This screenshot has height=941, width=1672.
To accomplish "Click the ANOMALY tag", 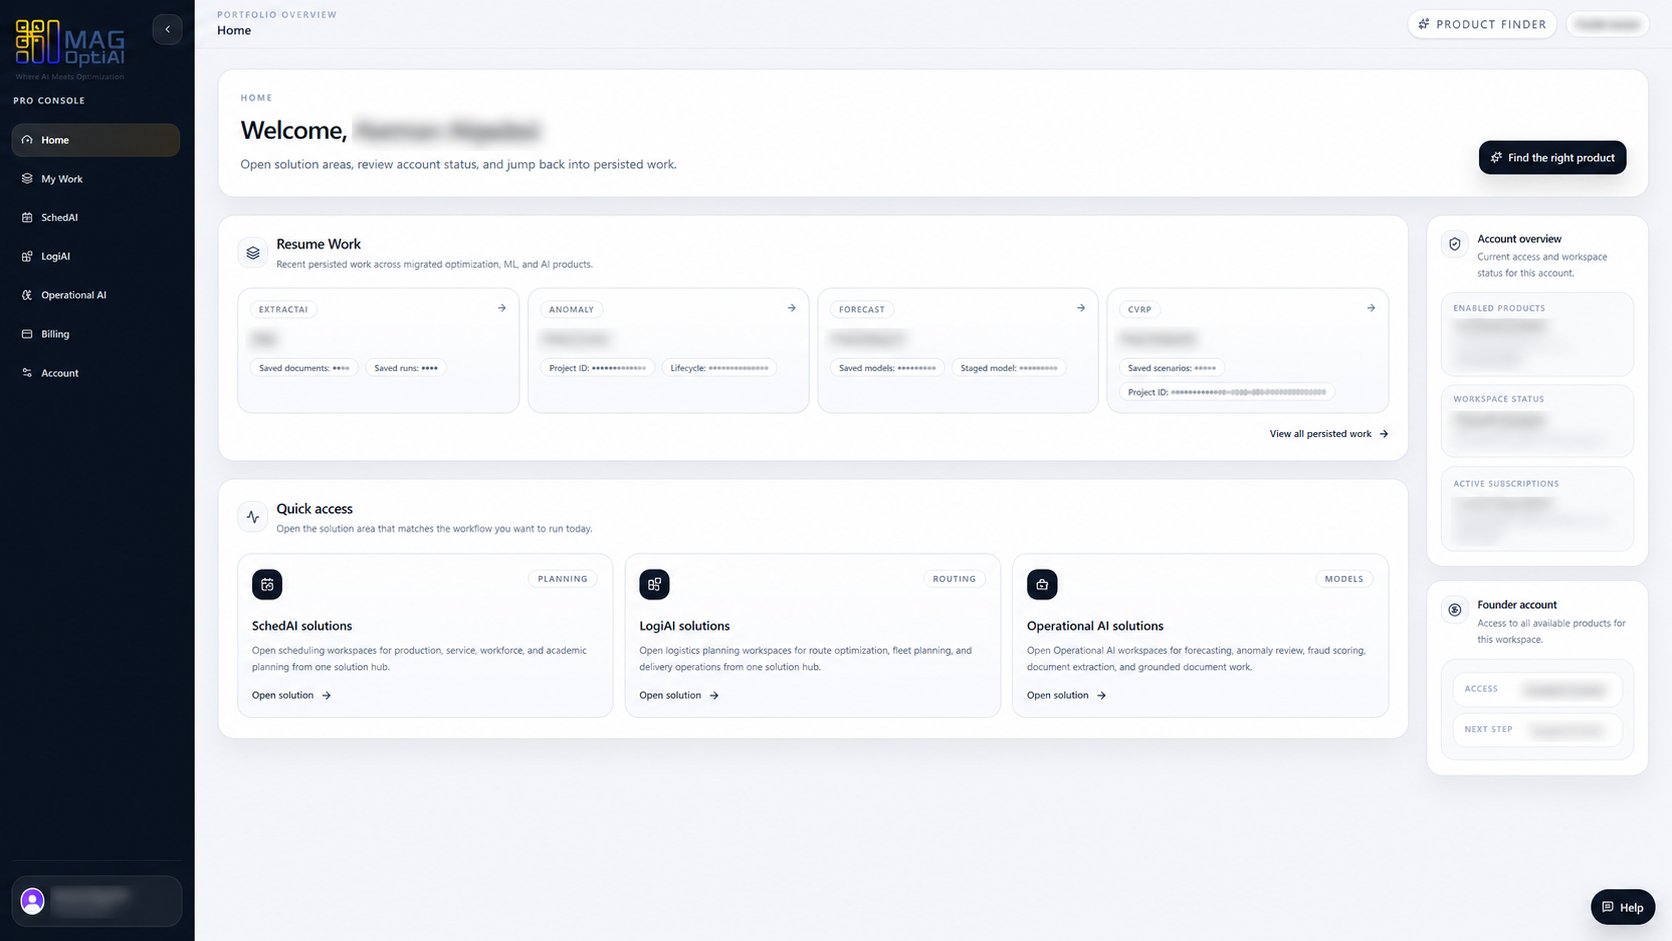I will pos(571,309).
